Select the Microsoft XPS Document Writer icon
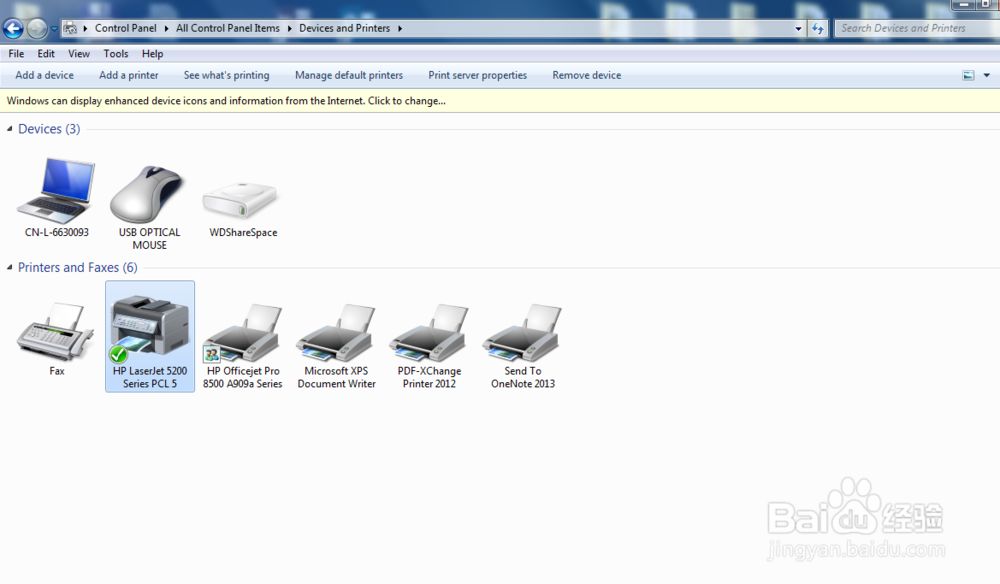 tap(336, 333)
